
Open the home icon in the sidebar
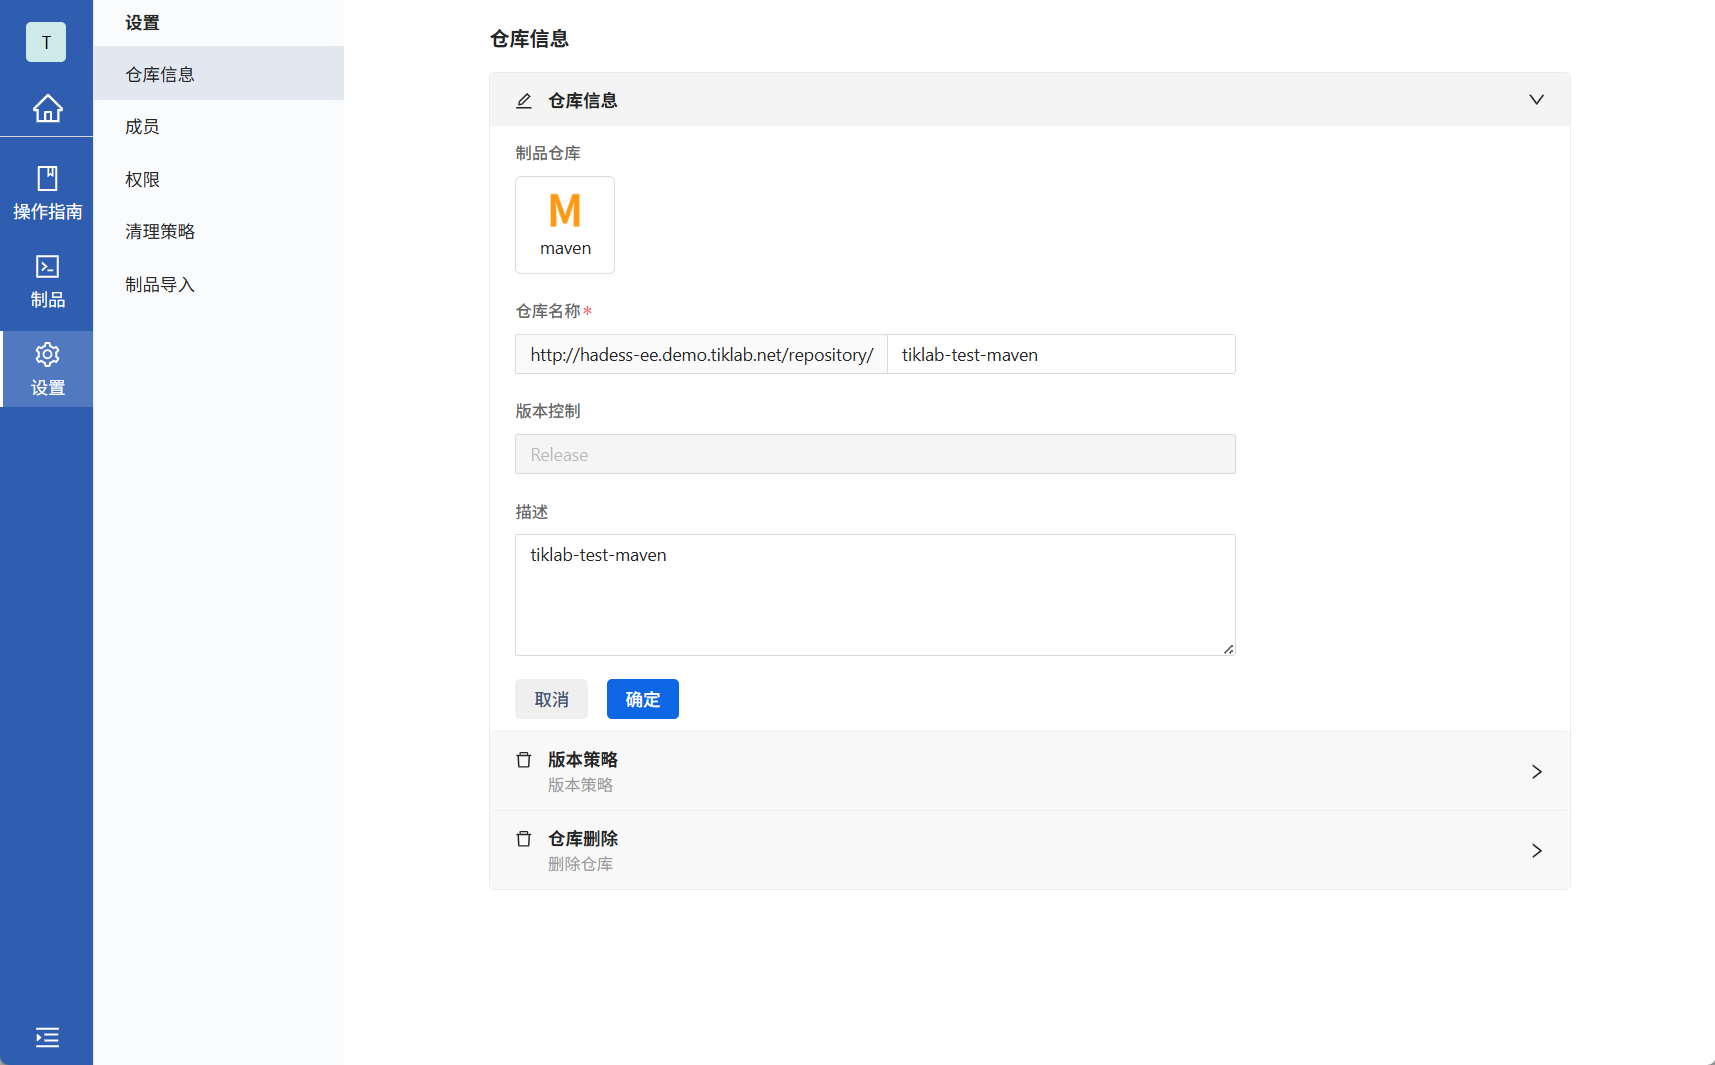click(47, 109)
